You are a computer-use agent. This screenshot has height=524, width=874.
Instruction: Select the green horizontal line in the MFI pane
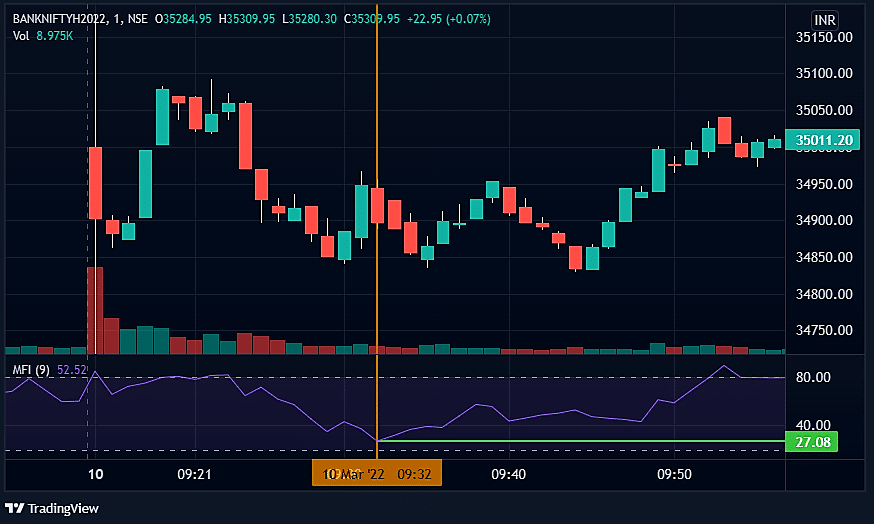point(600,441)
